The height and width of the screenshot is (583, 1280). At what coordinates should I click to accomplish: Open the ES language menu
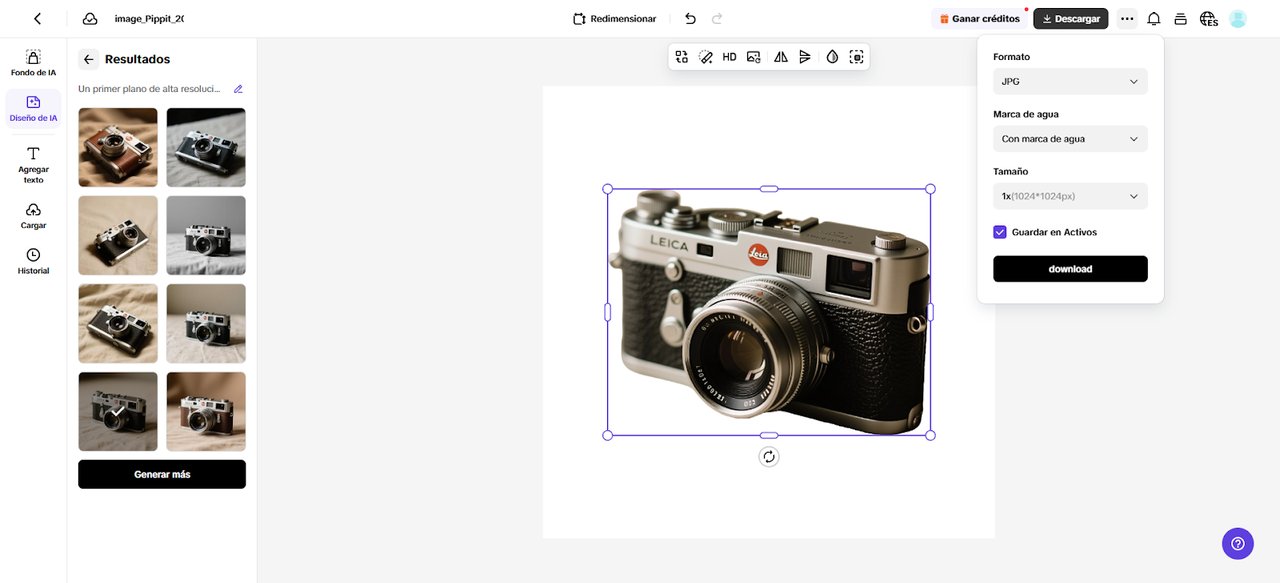tap(1208, 17)
